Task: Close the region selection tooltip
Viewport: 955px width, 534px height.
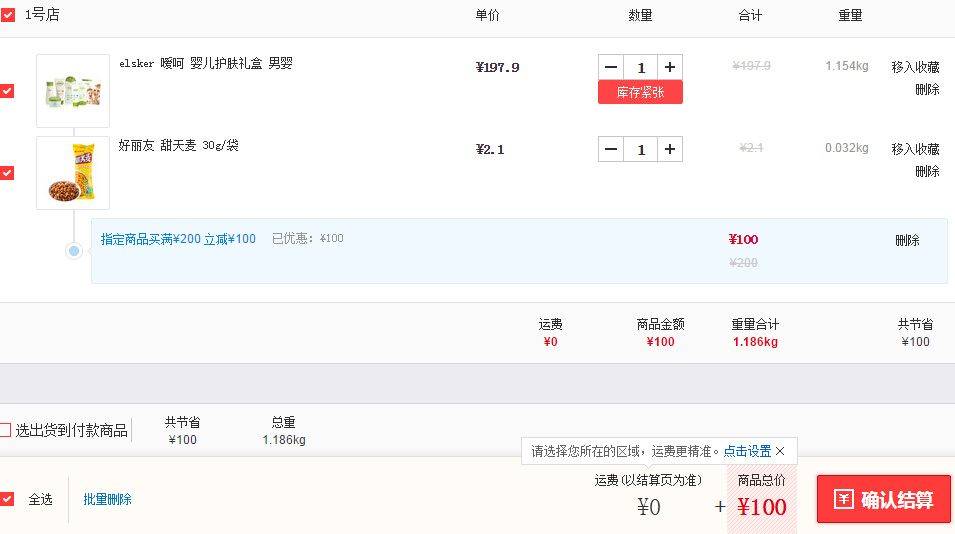Action: [x=781, y=451]
